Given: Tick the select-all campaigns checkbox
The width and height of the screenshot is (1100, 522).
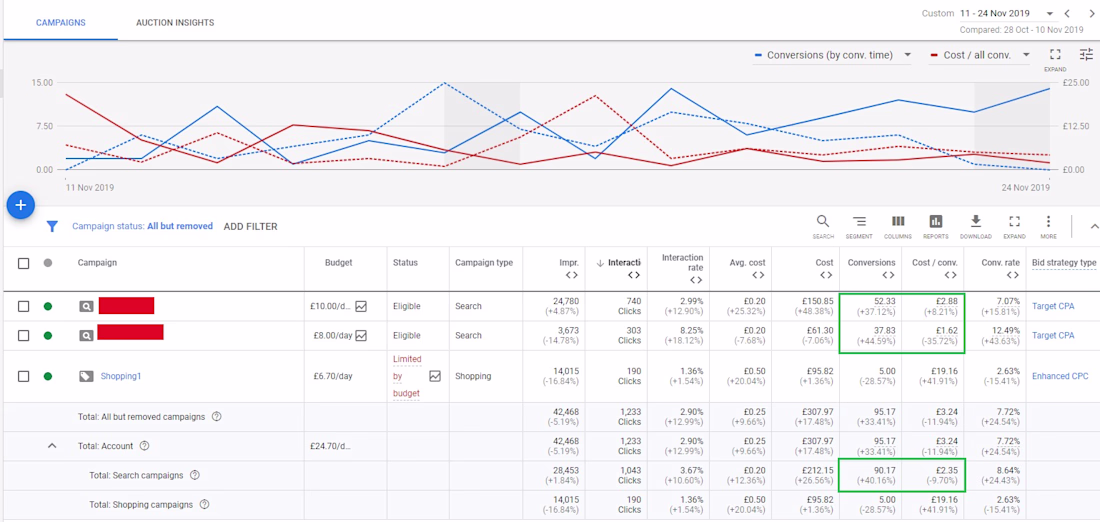Looking at the screenshot, I should 23,263.
